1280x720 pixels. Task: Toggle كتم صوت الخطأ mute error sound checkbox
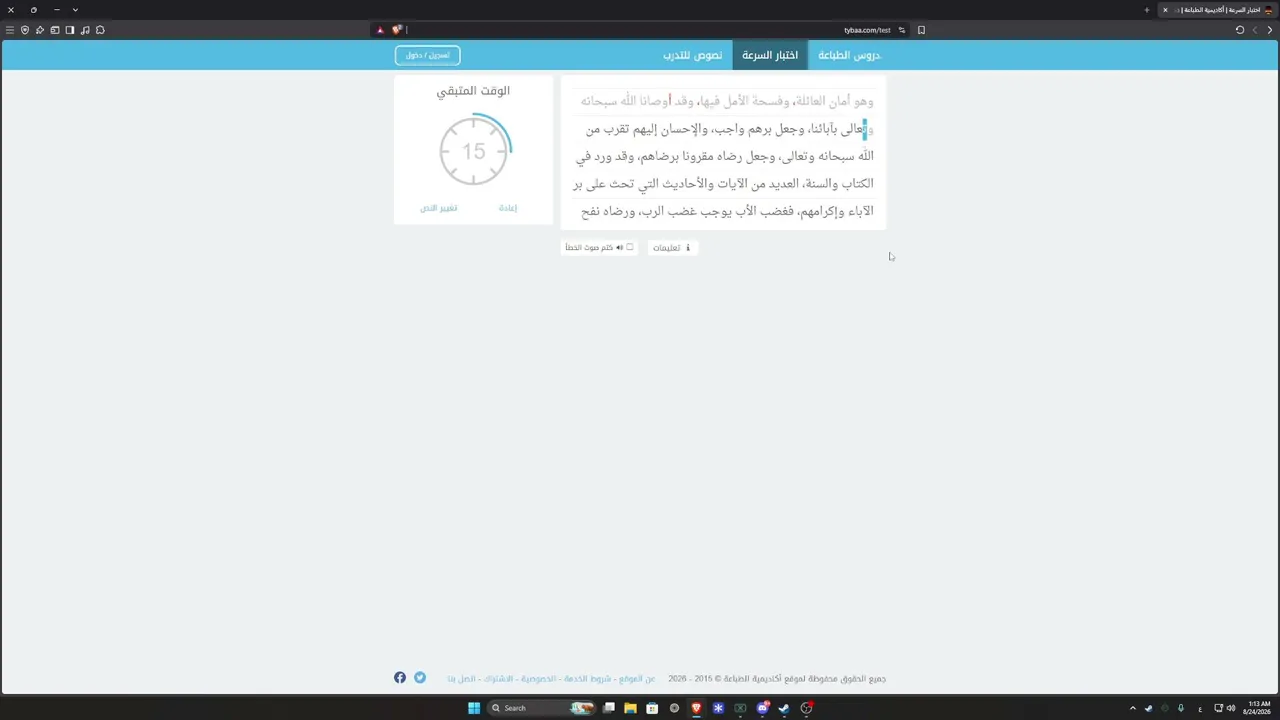click(630, 247)
